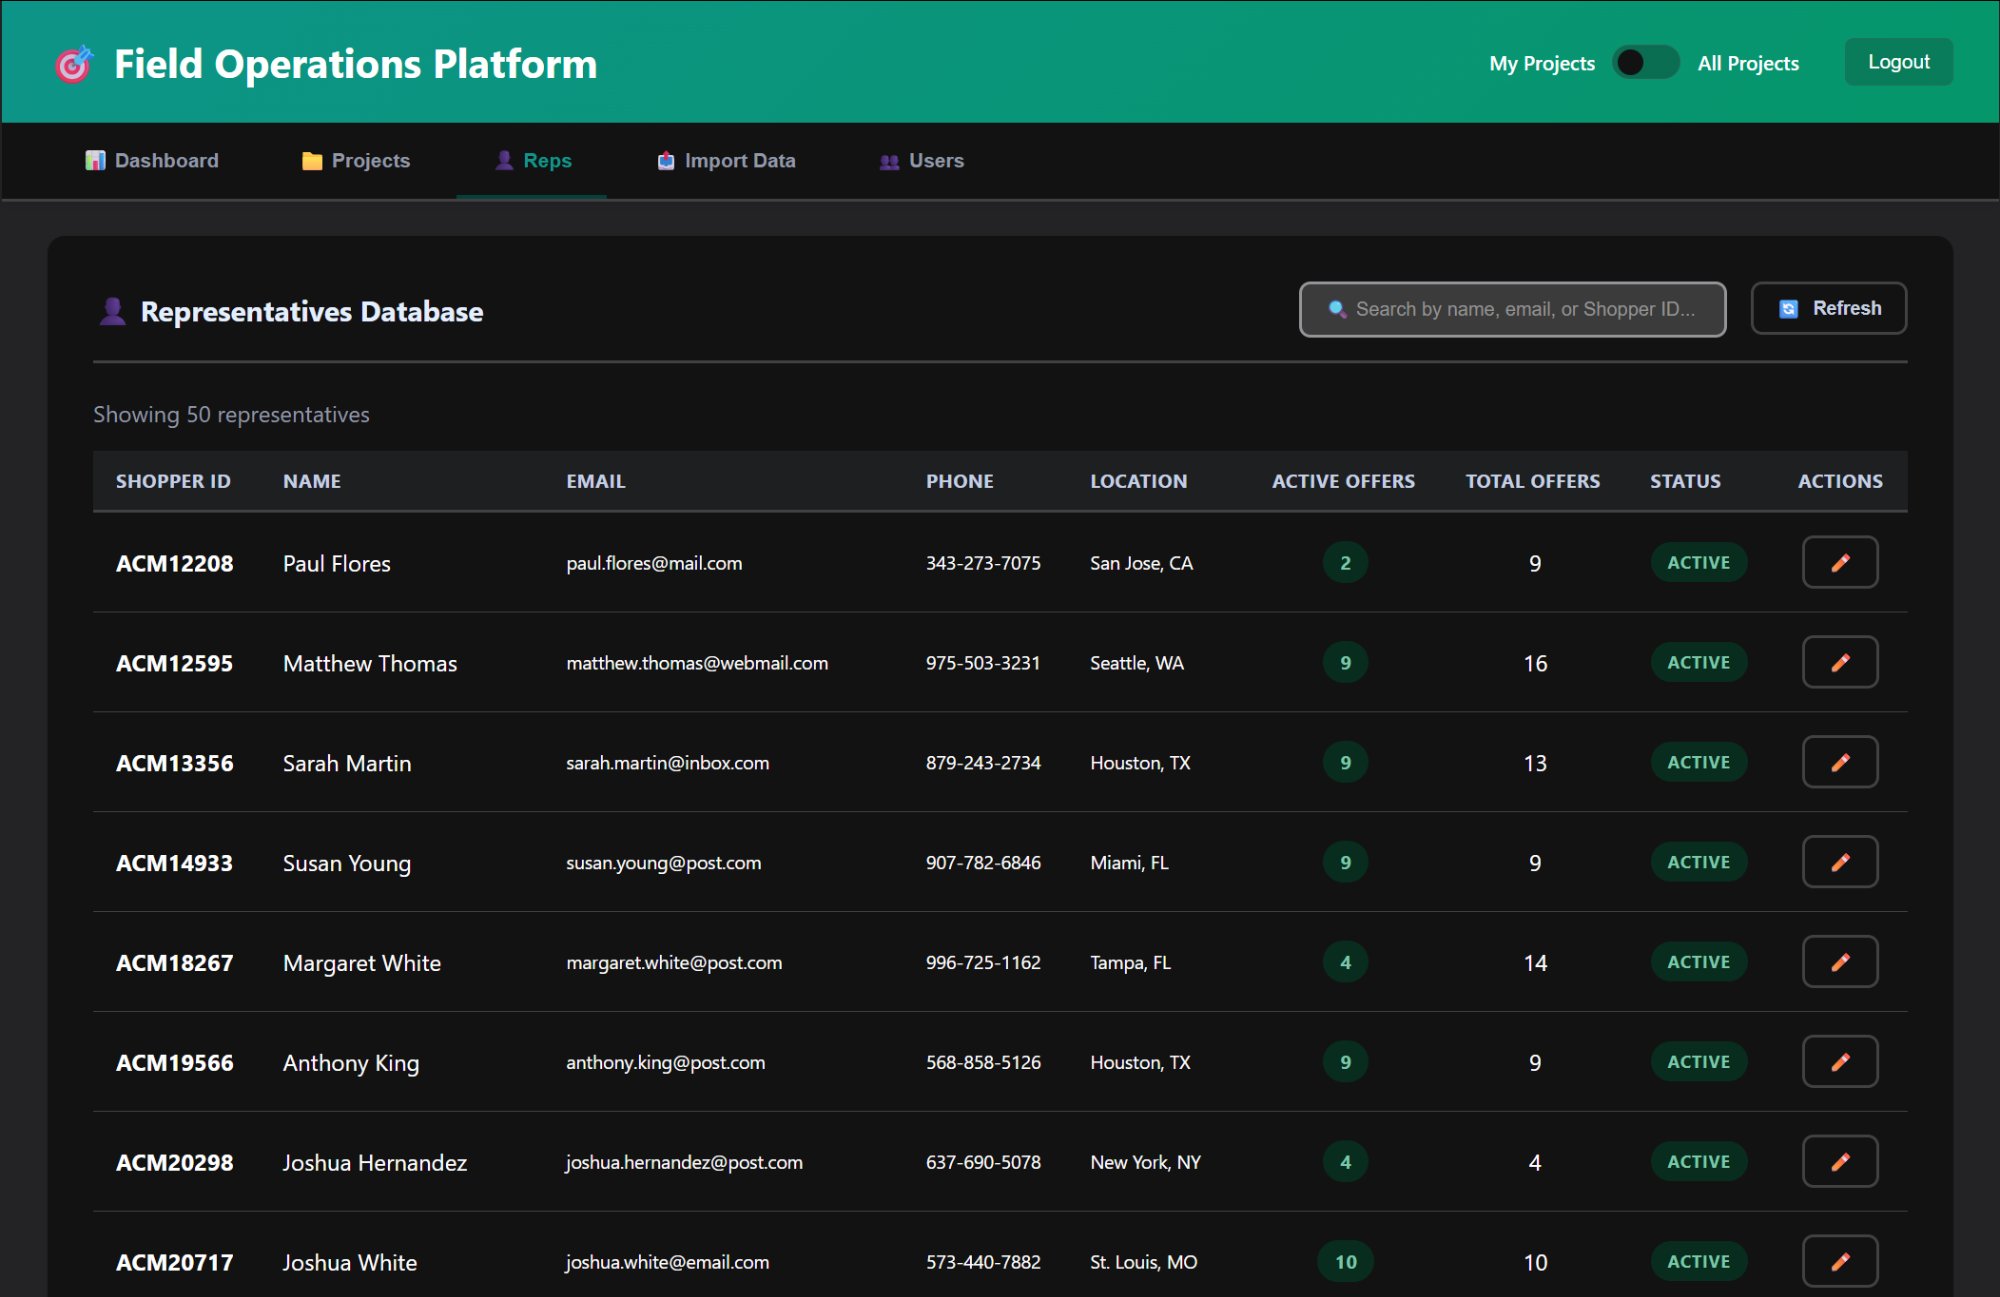This screenshot has height=1297, width=2000.
Task: Focus the search by name or Shopper ID field
Action: tap(1512, 309)
